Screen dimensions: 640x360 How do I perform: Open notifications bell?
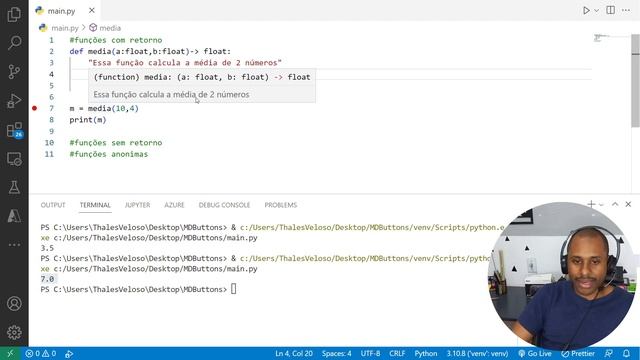[627, 353]
